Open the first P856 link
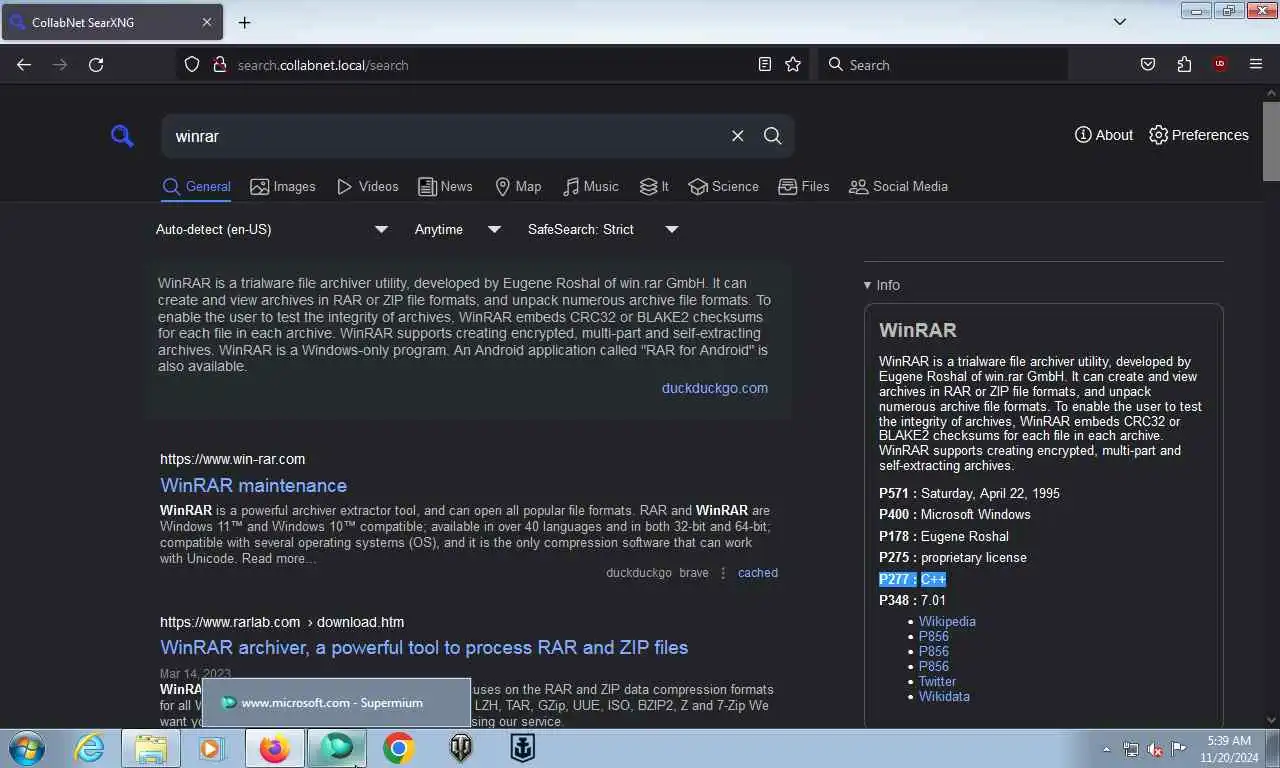Image resolution: width=1280 pixels, height=768 pixels. point(934,636)
